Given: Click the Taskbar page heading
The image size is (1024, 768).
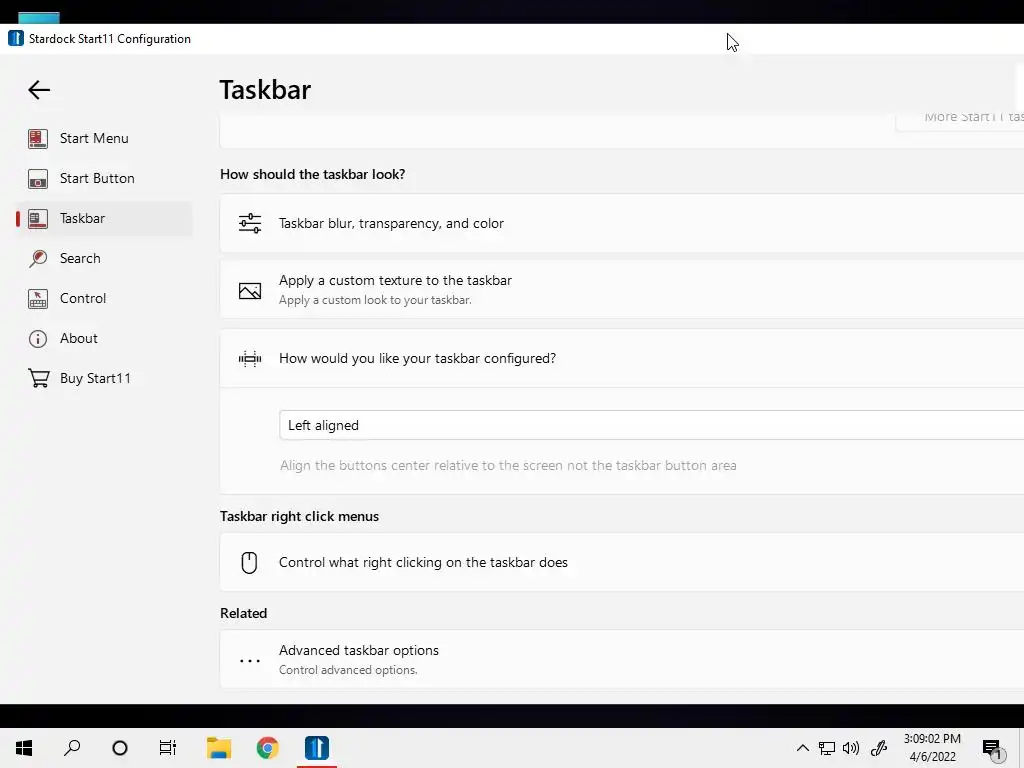Looking at the screenshot, I should (265, 90).
